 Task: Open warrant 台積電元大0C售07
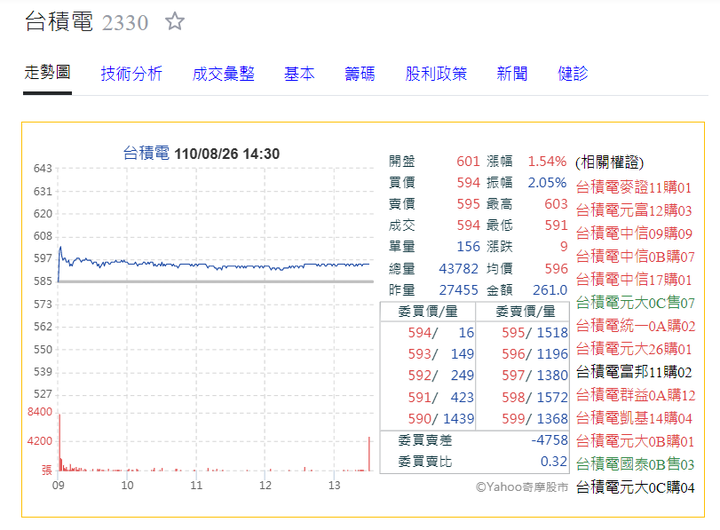(635, 303)
